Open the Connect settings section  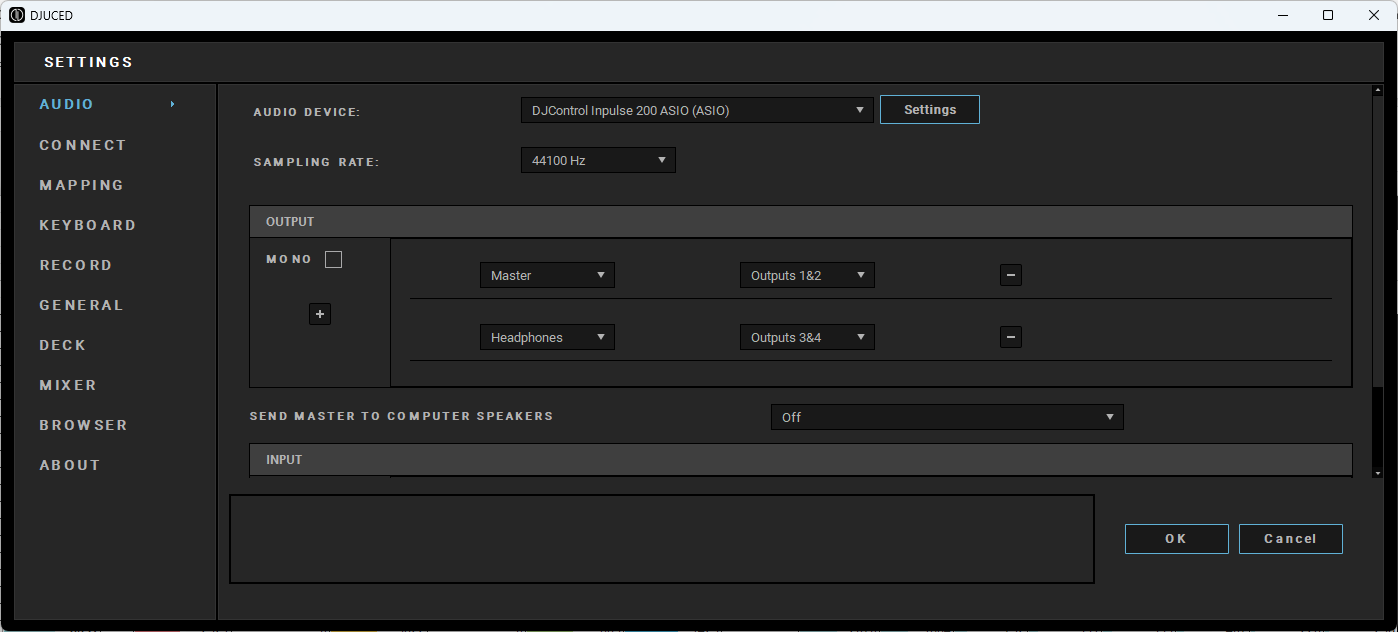83,145
